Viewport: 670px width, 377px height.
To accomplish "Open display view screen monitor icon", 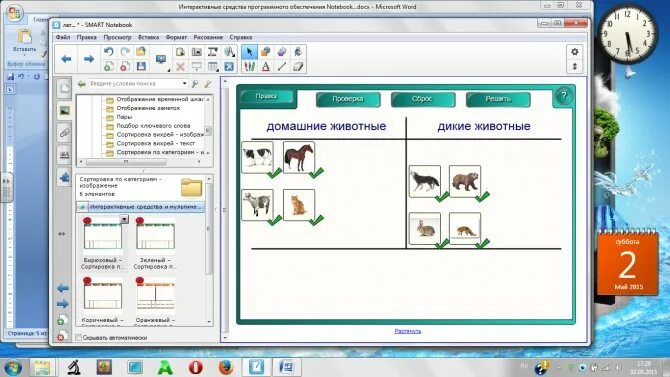I will pyautogui.click(x=161, y=59).
